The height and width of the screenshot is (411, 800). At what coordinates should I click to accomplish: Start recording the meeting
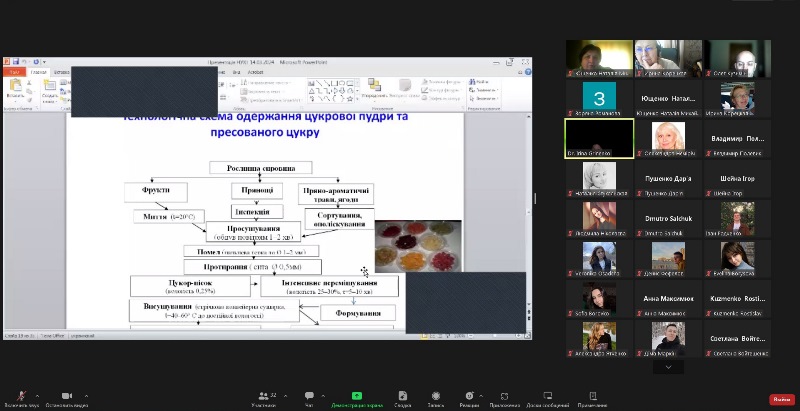[435, 396]
